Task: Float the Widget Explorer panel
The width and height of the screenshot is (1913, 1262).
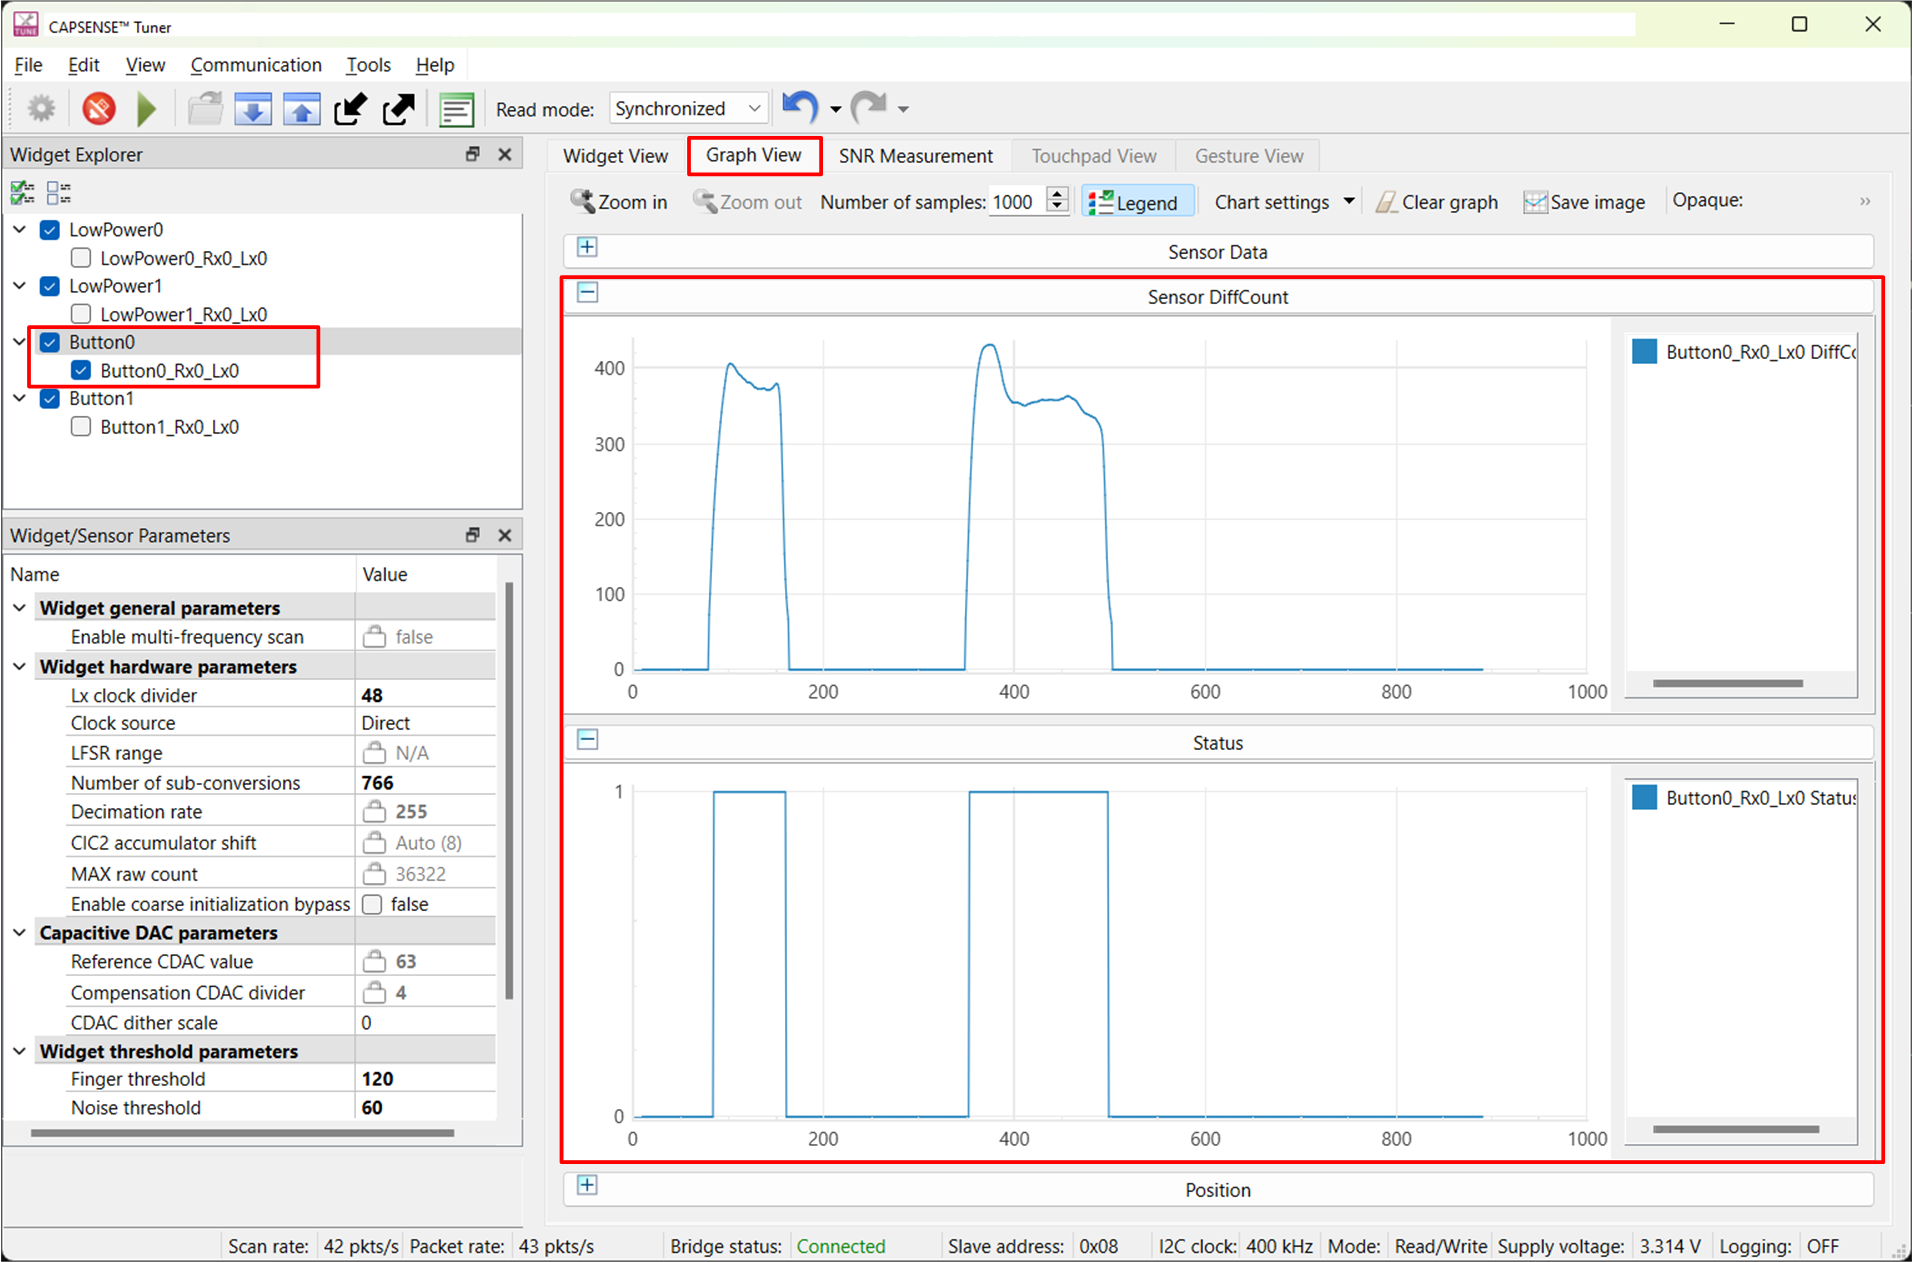Action: 473,154
